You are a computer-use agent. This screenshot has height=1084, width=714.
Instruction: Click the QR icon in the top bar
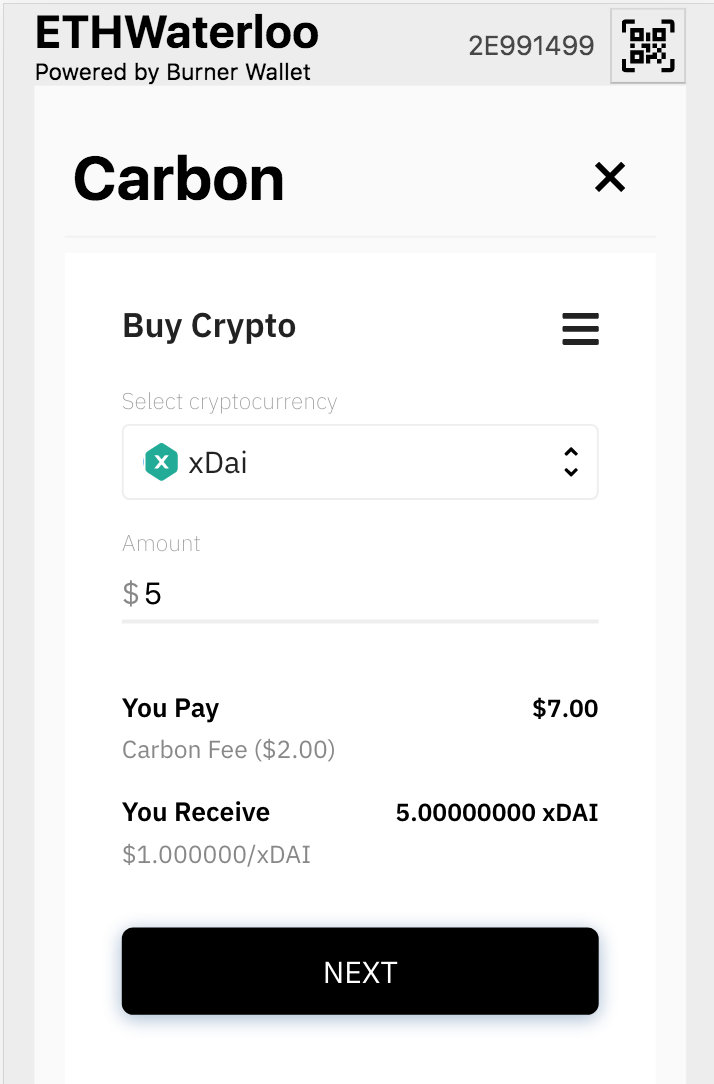pos(647,46)
